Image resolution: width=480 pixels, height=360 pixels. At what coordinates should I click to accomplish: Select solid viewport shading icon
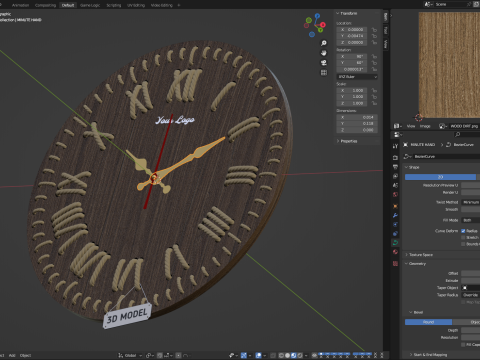coord(287,355)
